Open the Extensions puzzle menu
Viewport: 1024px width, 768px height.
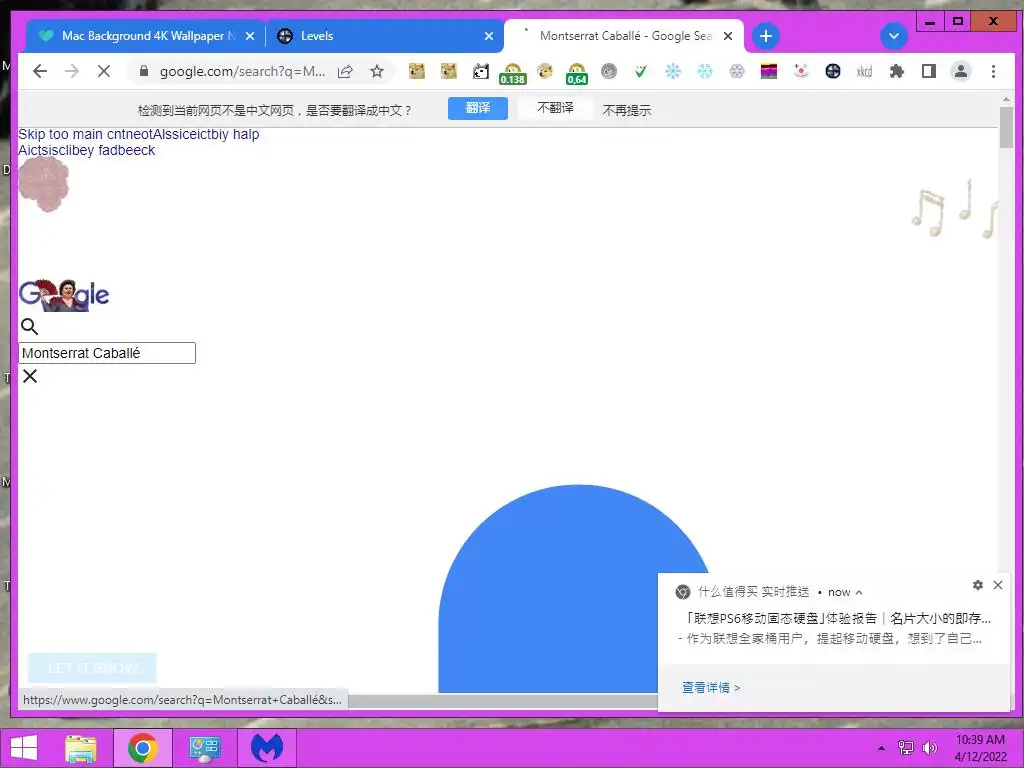pos(897,71)
